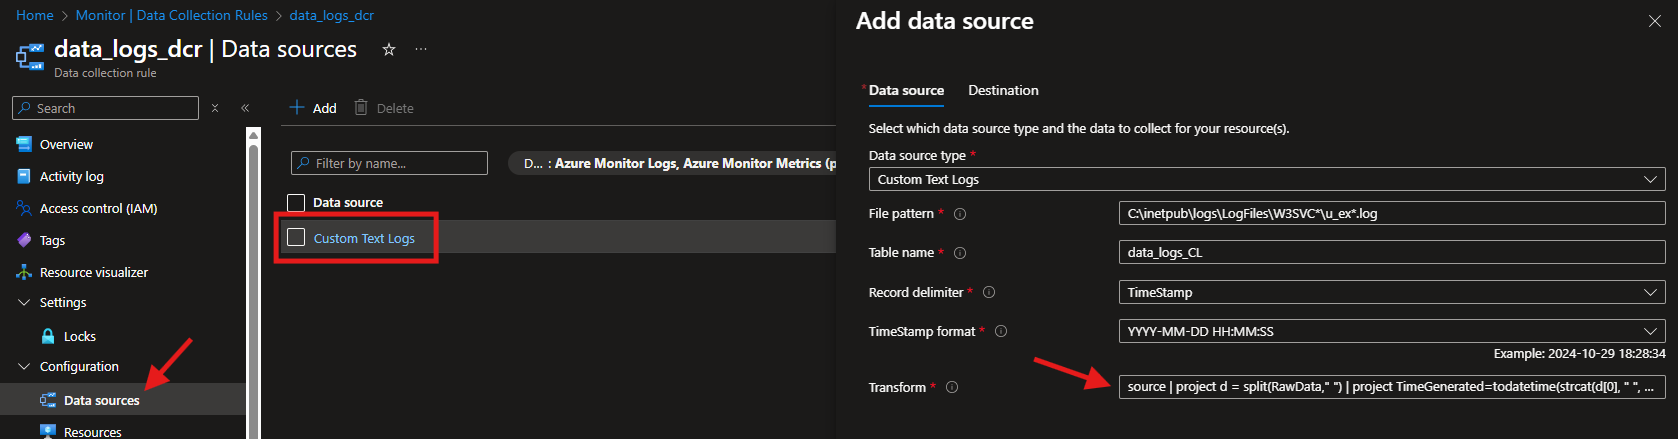
Task: Open the Data source type dropdown
Action: (1266, 180)
